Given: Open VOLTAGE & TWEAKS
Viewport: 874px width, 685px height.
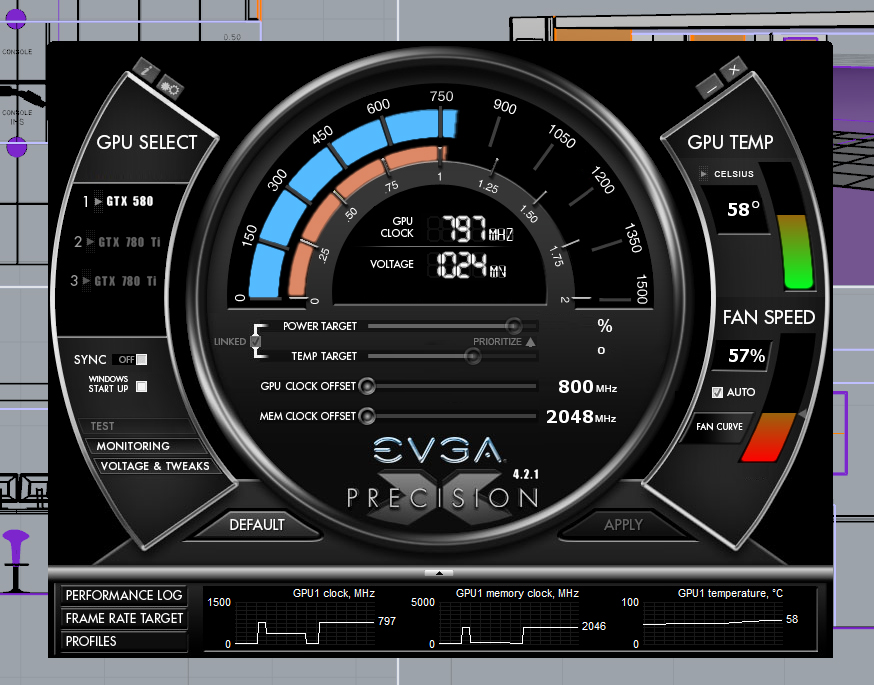Looking at the screenshot, I should (x=155, y=466).
